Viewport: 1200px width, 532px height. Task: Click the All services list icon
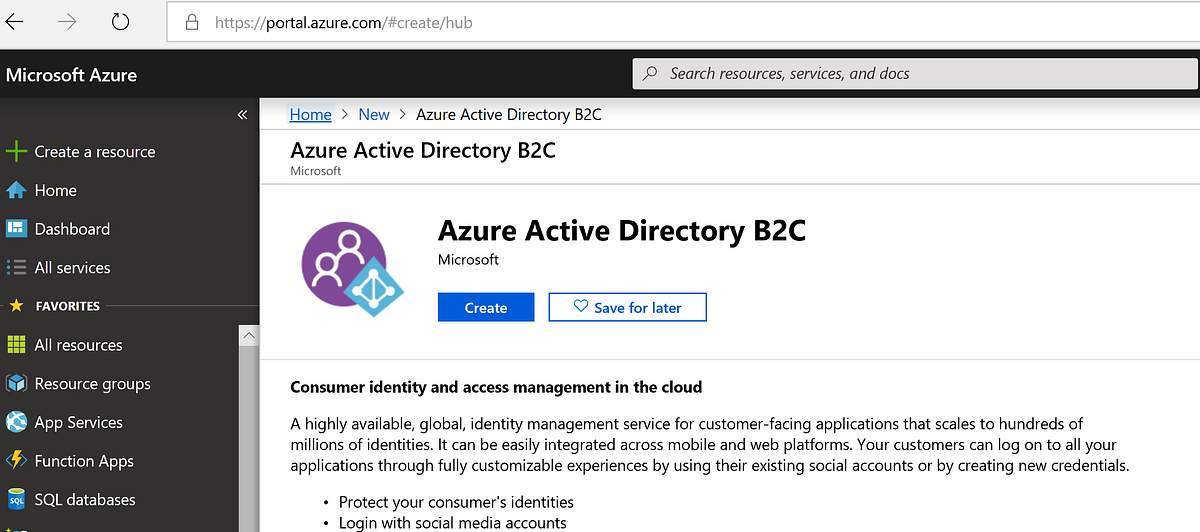16,268
